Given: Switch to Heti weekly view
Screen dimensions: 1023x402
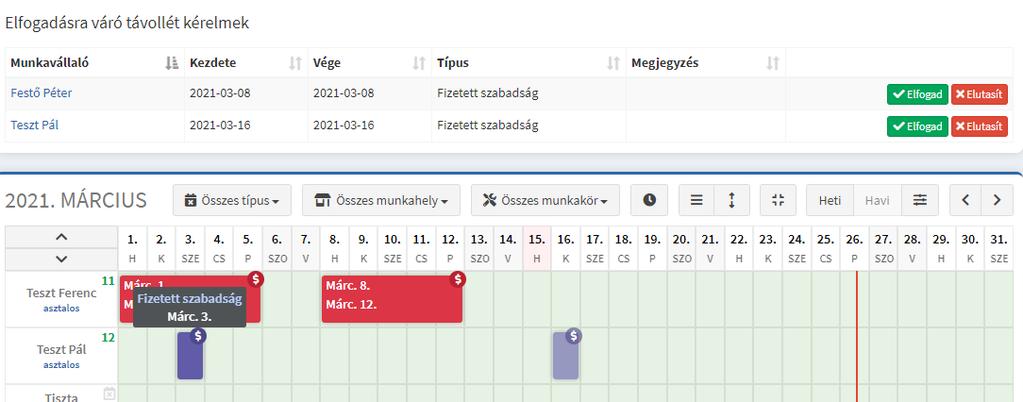Looking at the screenshot, I should [830, 200].
